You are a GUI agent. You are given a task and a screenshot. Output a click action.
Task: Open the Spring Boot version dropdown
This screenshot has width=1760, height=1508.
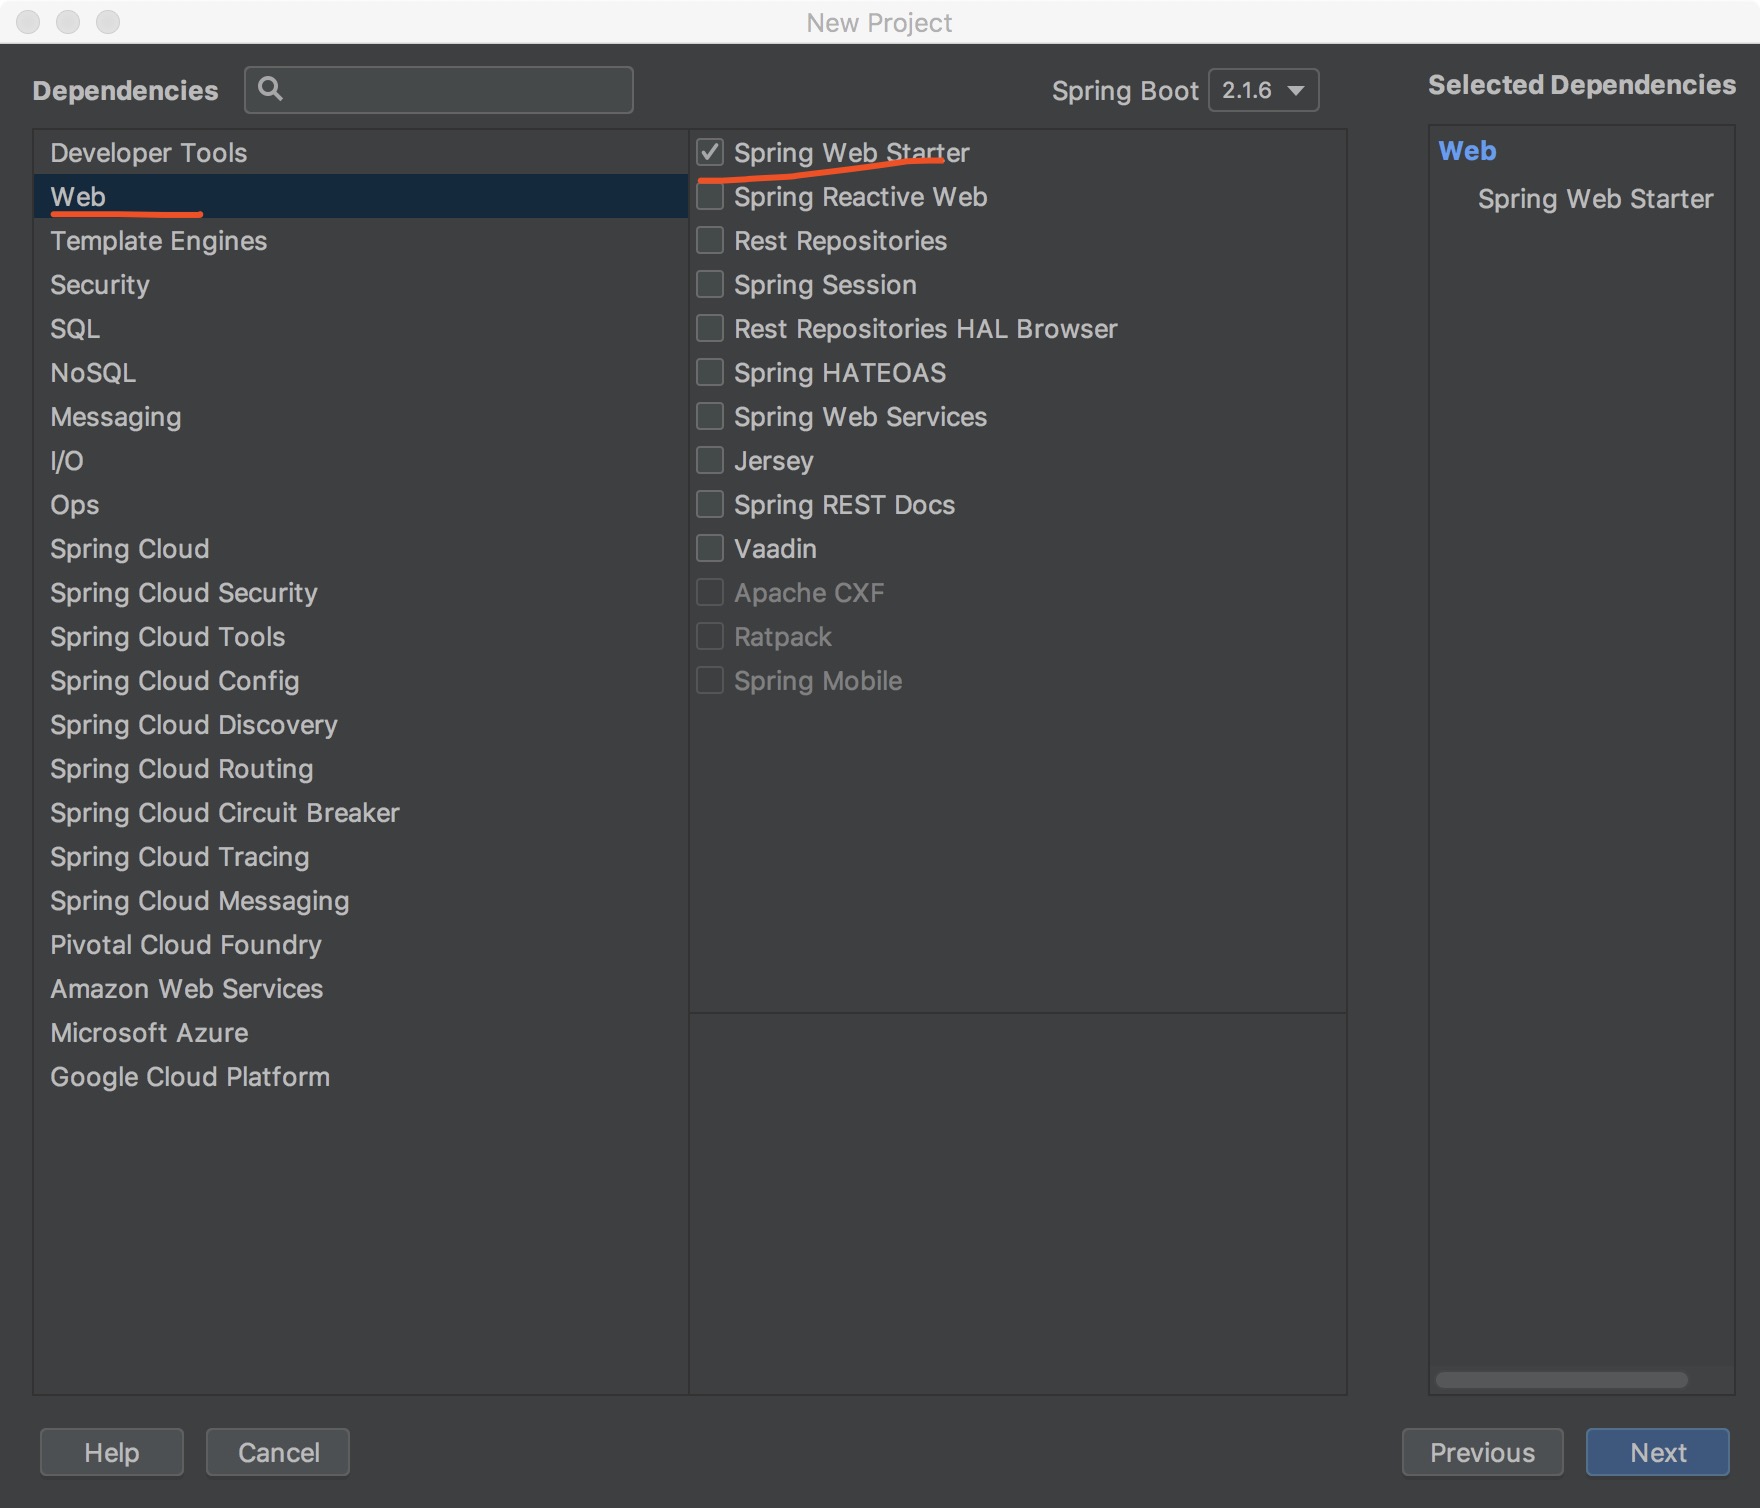(1263, 90)
